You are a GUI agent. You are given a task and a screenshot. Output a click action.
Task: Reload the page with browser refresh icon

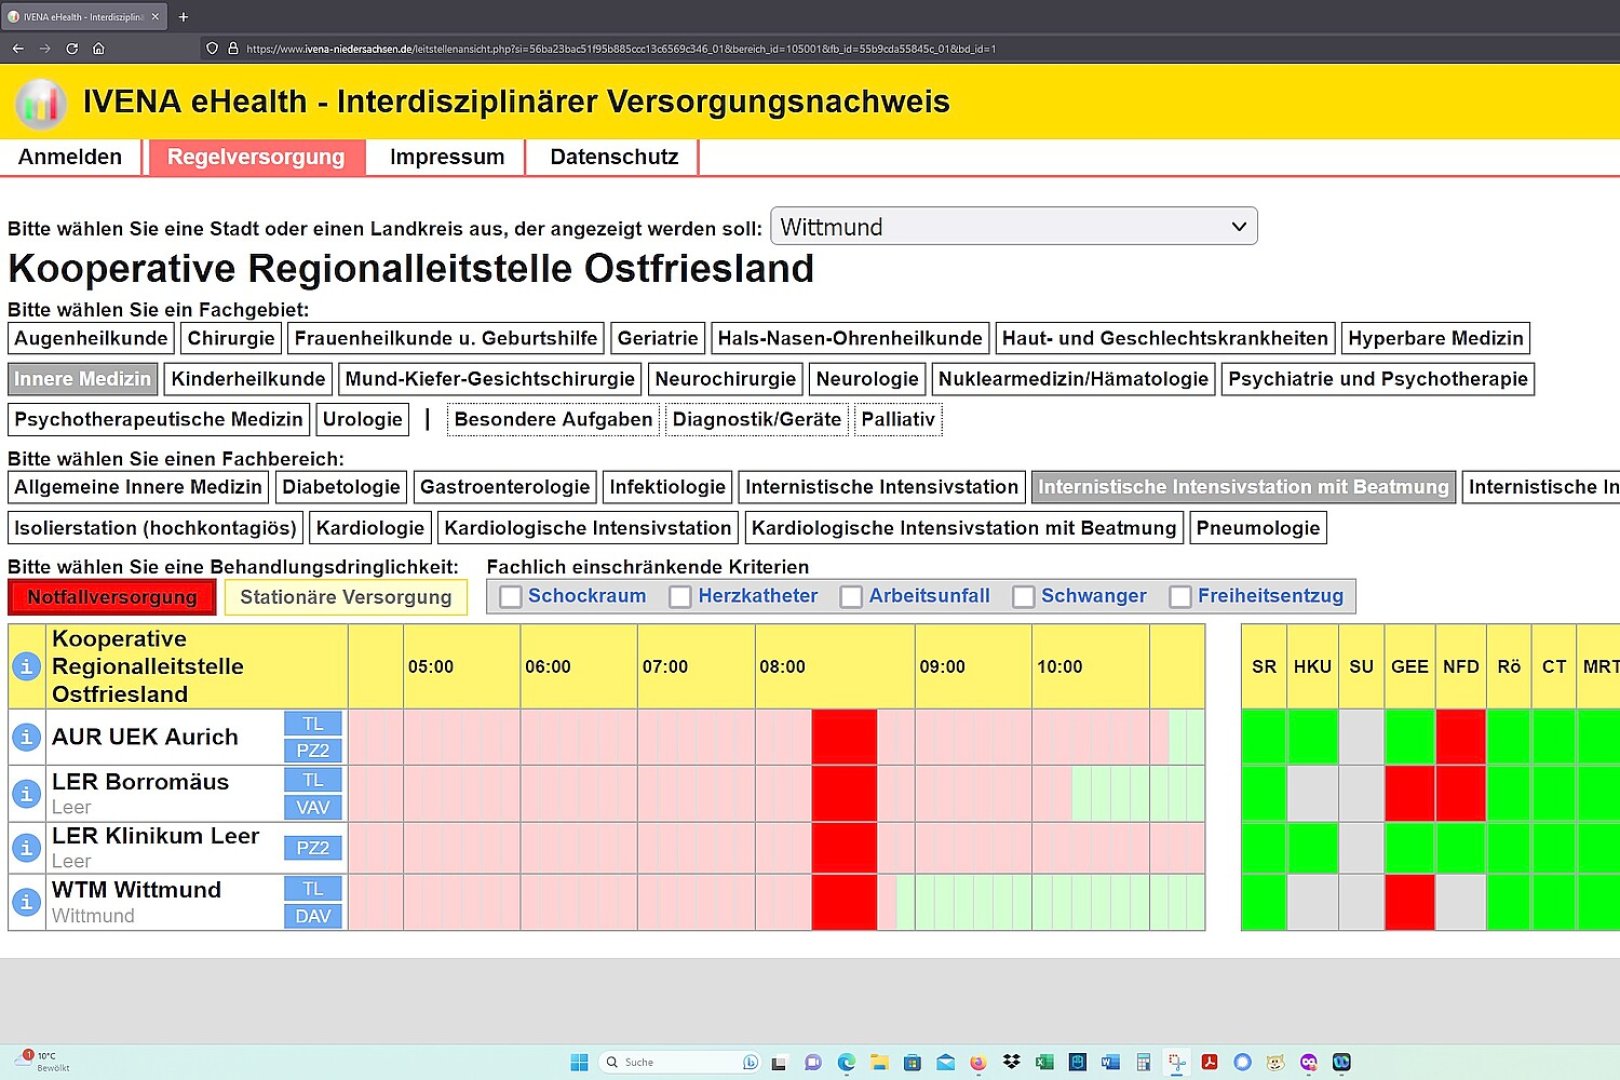coord(72,48)
